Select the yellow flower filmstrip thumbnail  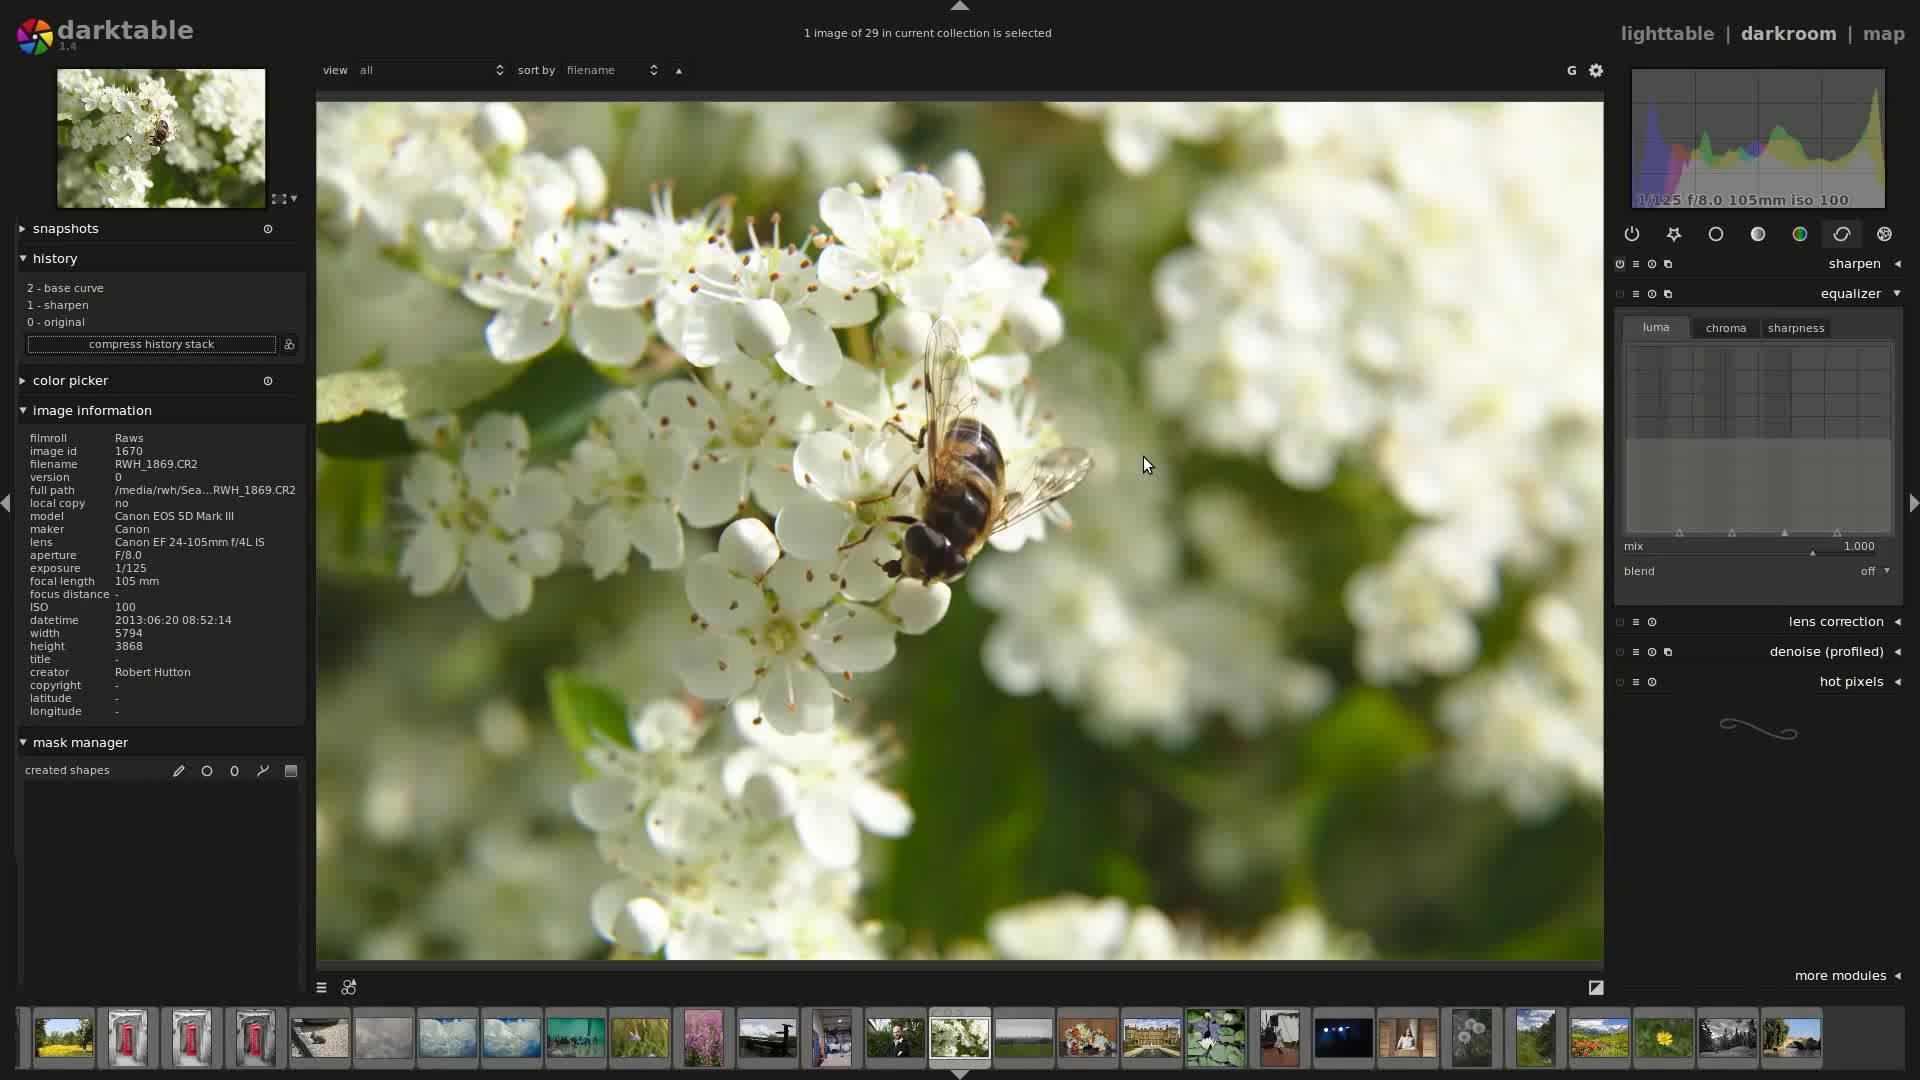[1663, 1037]
